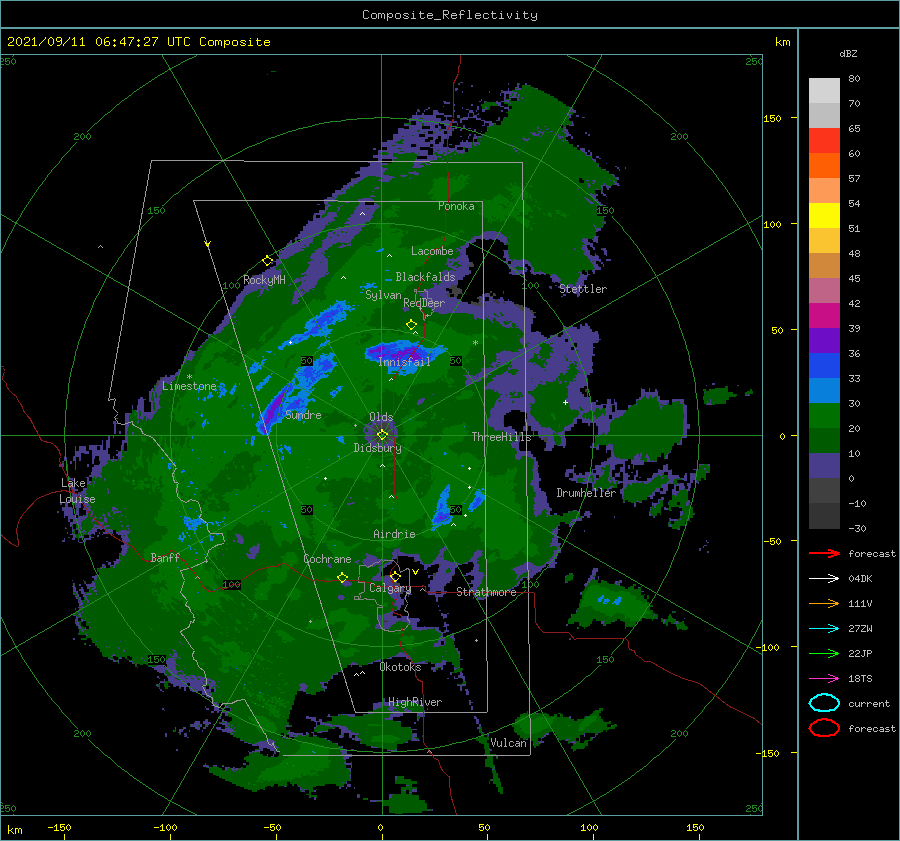The width and height of the screenshot is (900, 841).
Task: Click the red forecast arrow in legend
Action: (824, 553)
